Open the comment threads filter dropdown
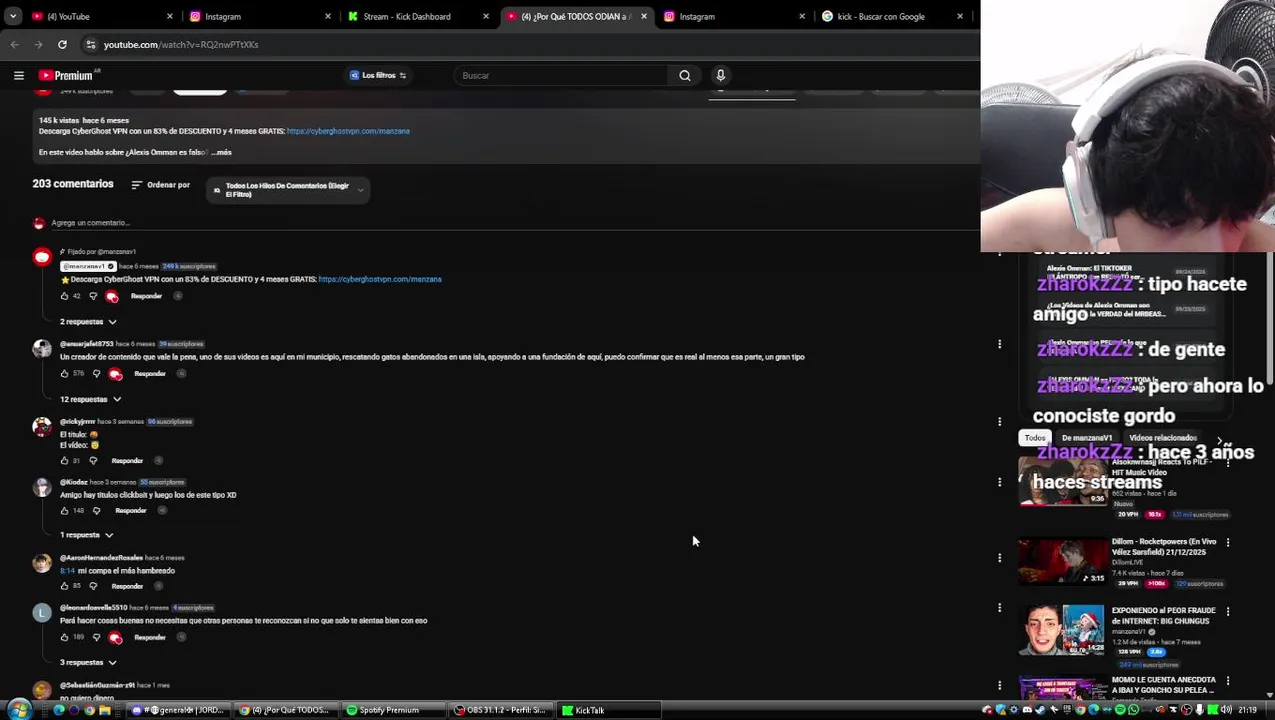 coord(288,190)
